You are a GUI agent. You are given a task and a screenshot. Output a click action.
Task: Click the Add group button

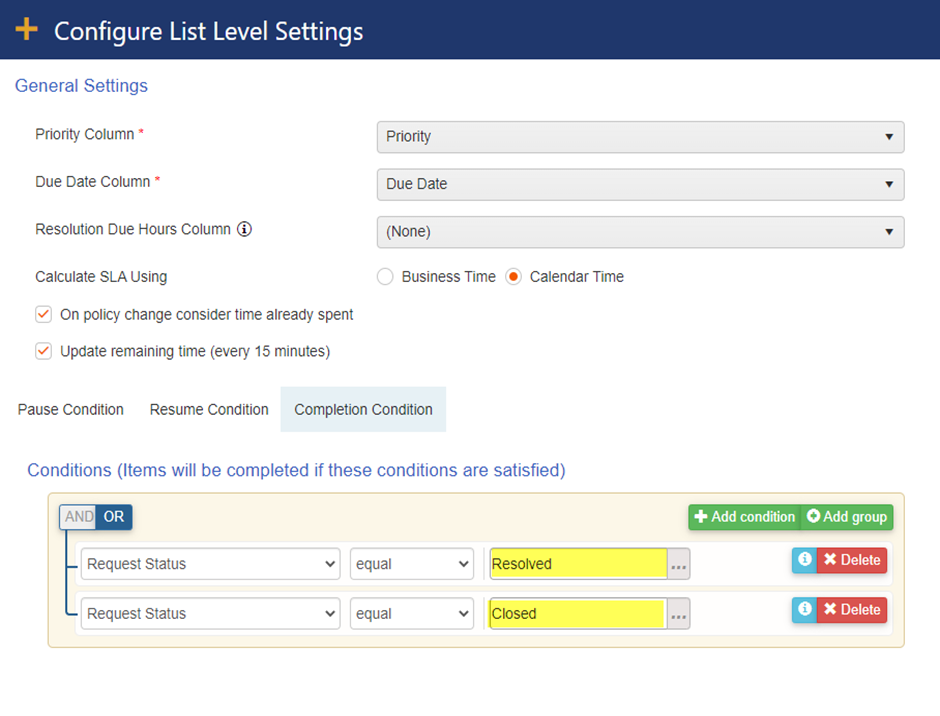click(x=847, y=517)
